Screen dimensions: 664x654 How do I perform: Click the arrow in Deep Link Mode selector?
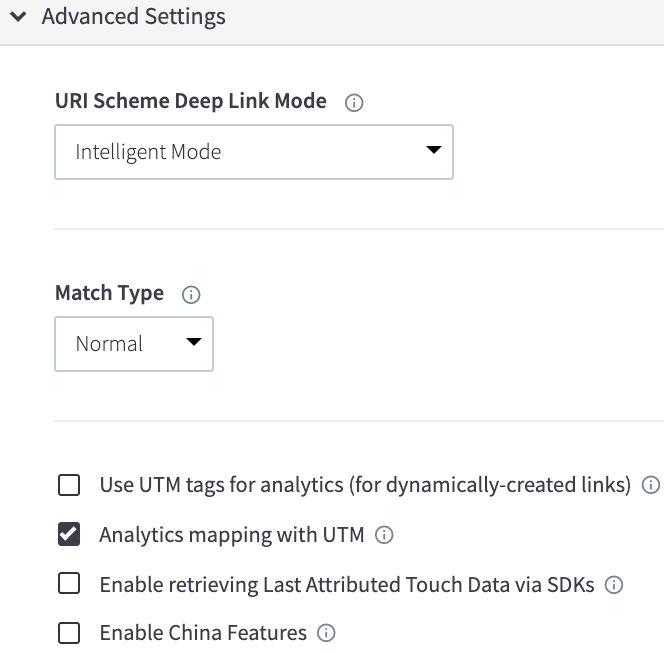[434, 150]
